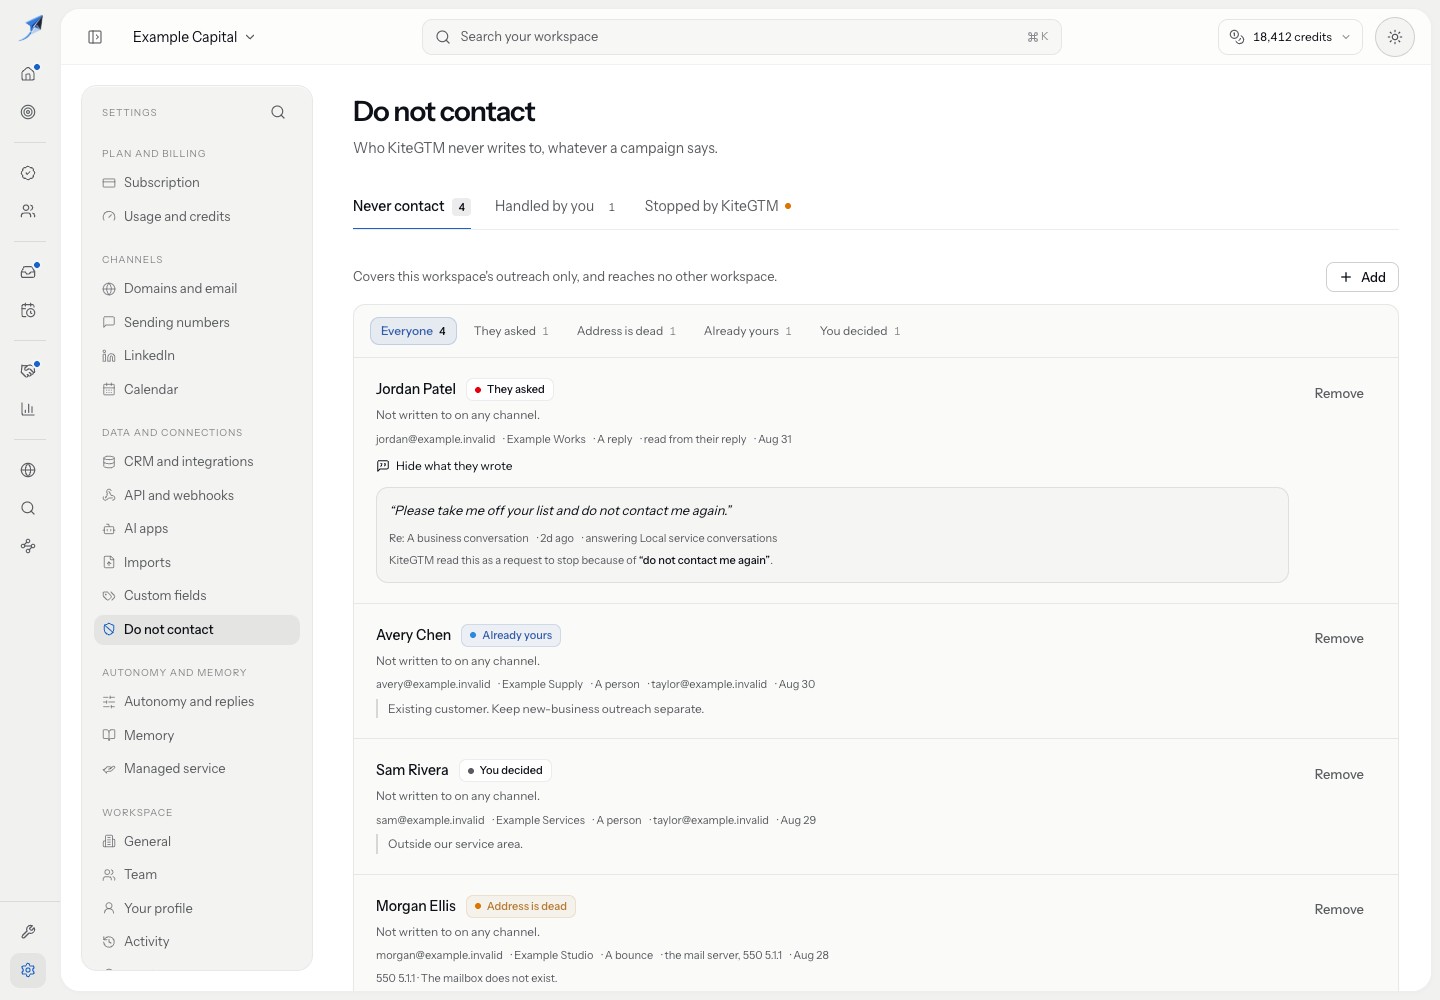Switch to the Stopped by KiteGTM tab
Viewport: 1440px width, 1000px height.
pyautogui.click(x=718, y=206)
